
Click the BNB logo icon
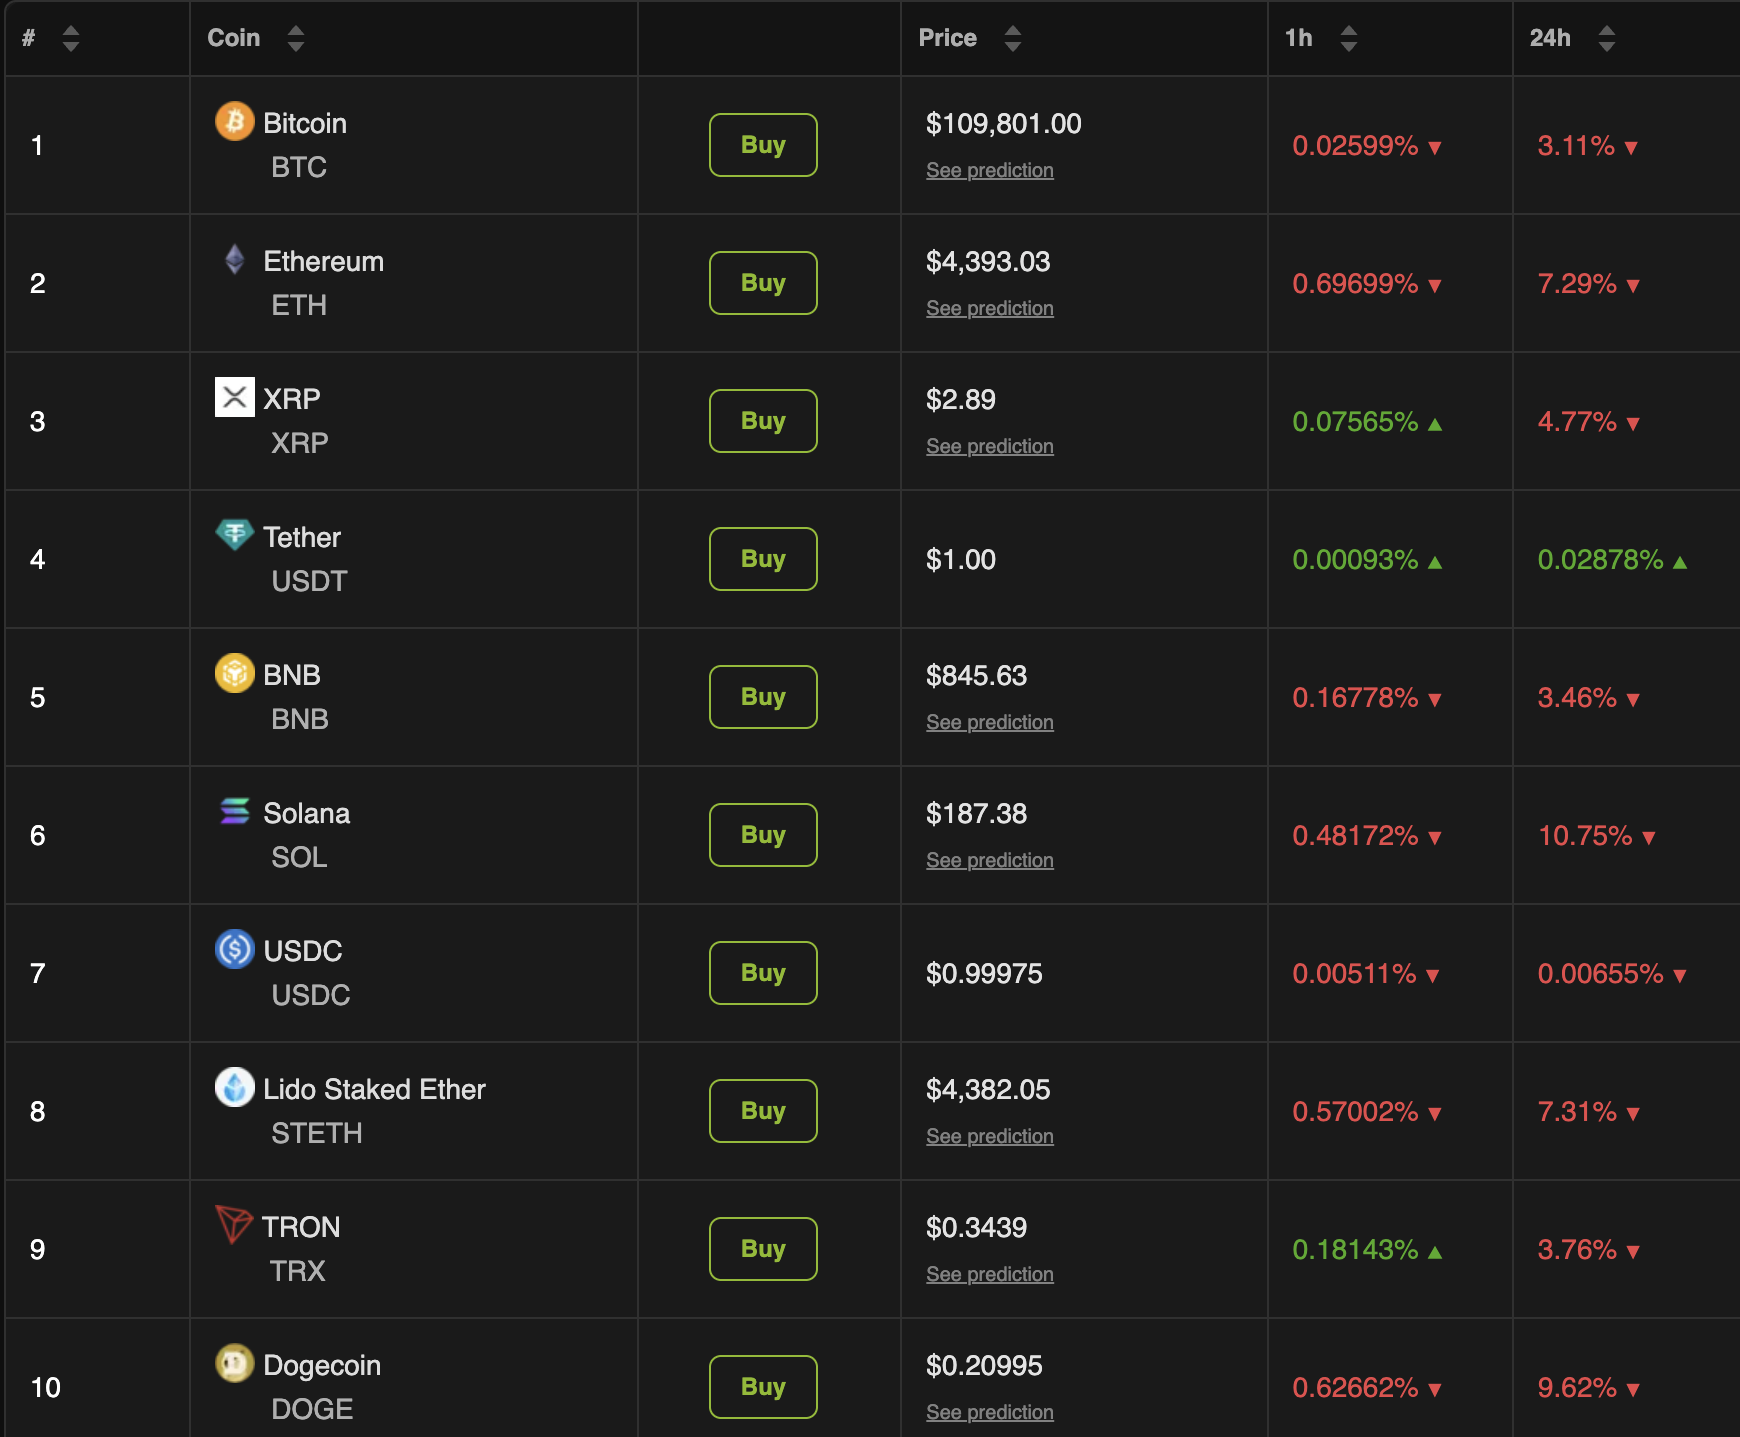234,673
